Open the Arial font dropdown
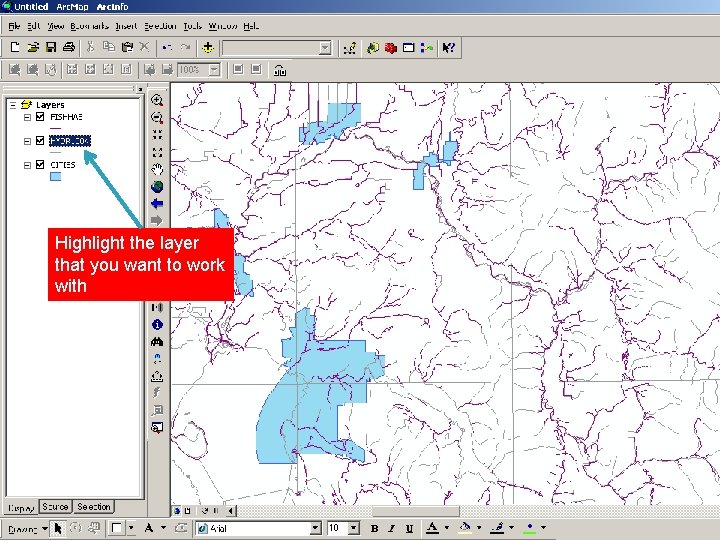 tap(315, 529)
